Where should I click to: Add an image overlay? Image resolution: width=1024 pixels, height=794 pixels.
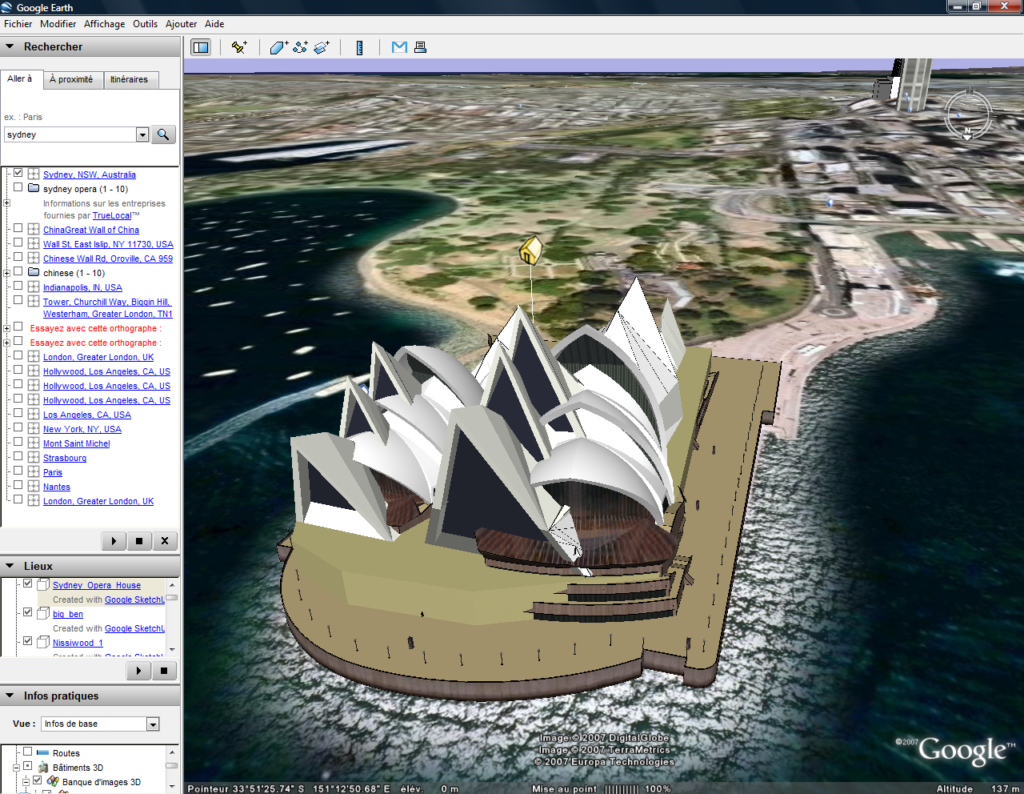(322, 47)
